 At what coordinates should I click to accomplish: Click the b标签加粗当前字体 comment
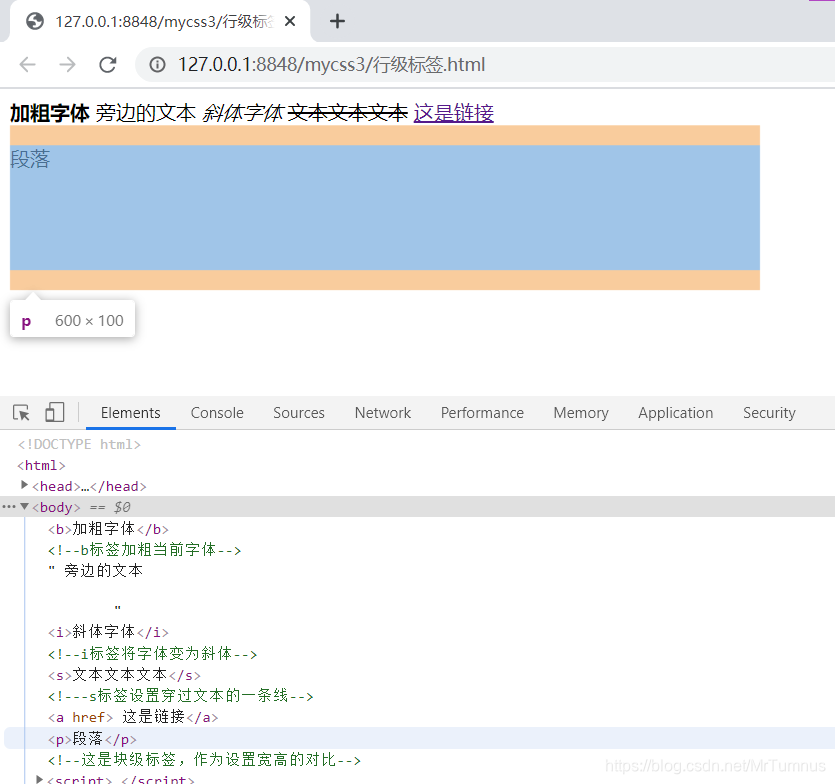click(144, 550)
